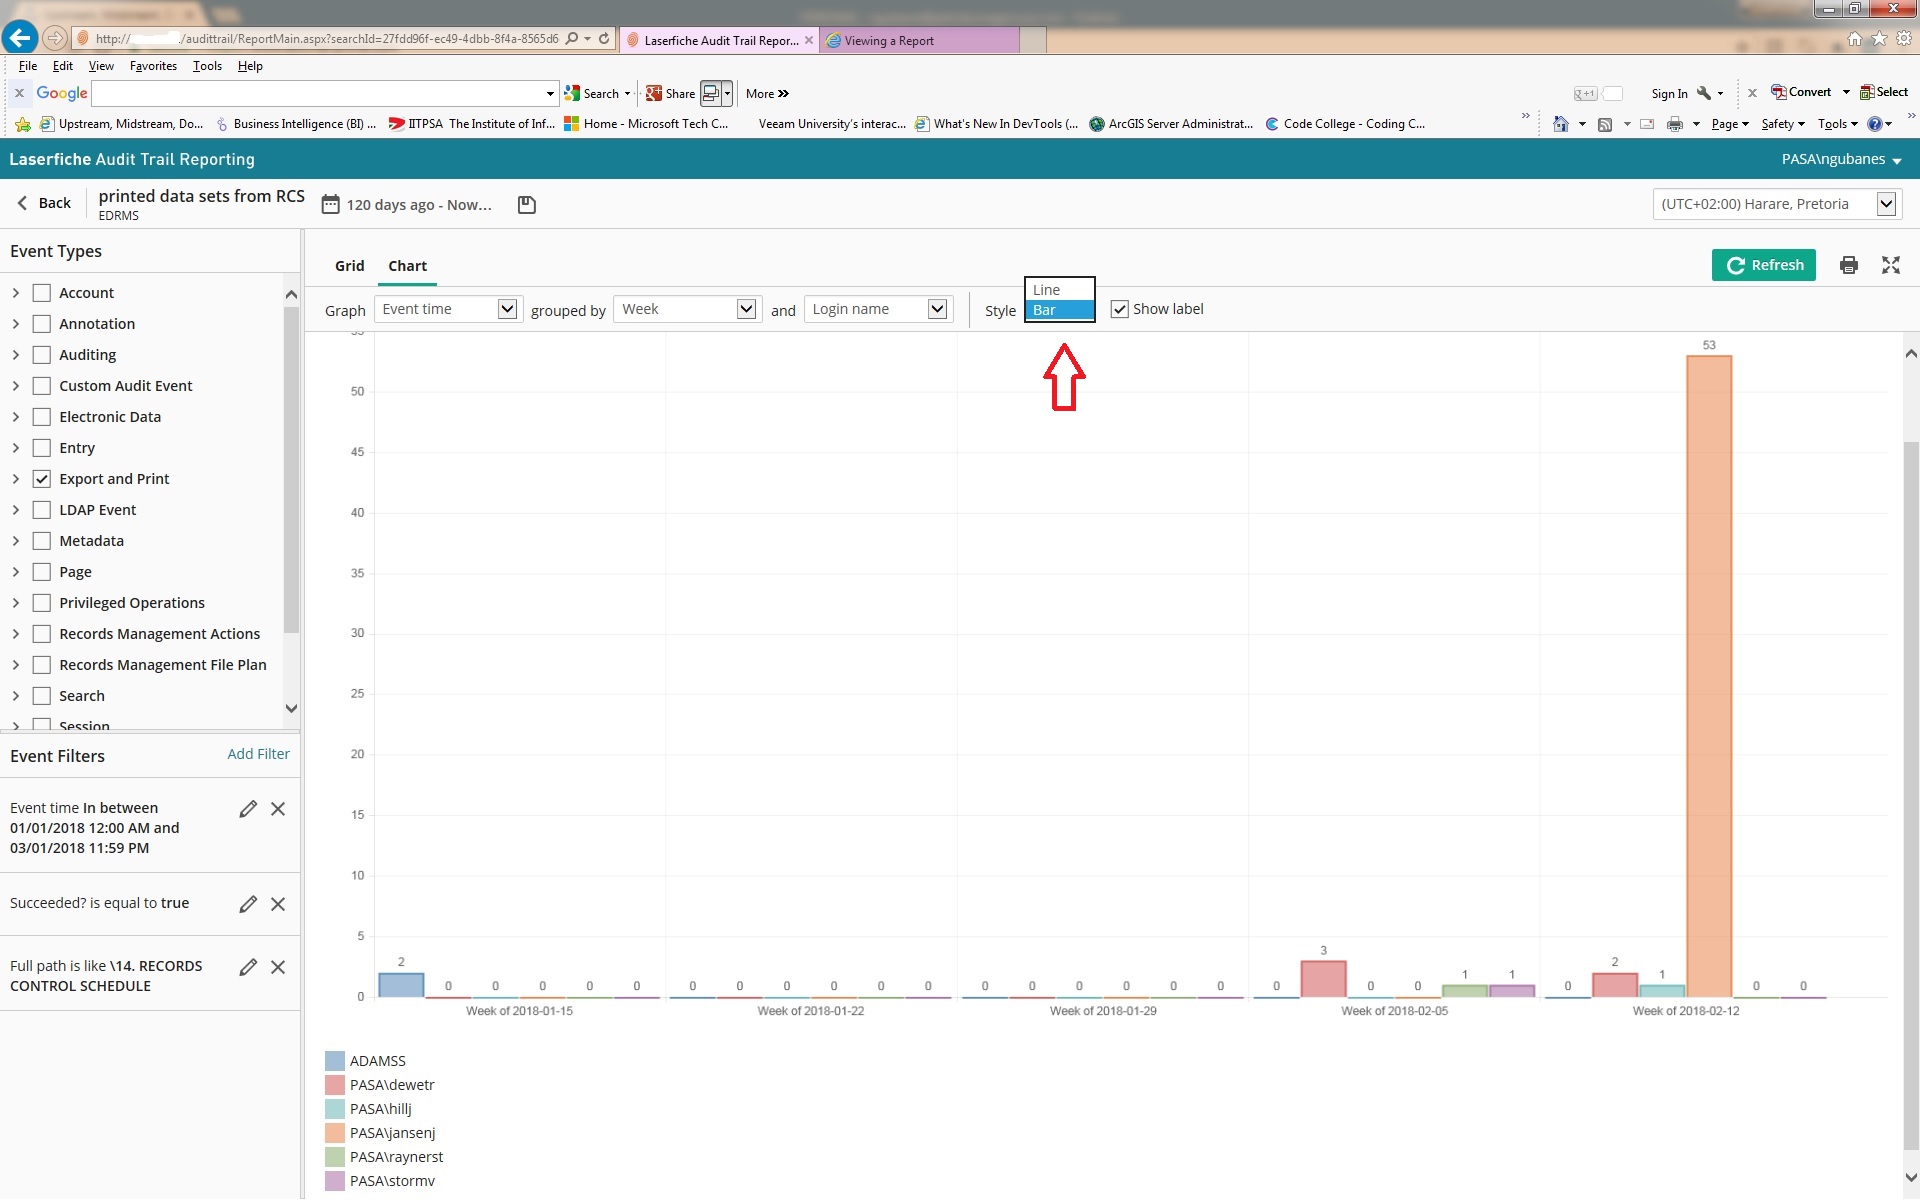Edit the Full path filter pencil

pyautogui.click(x=248, y=967)
